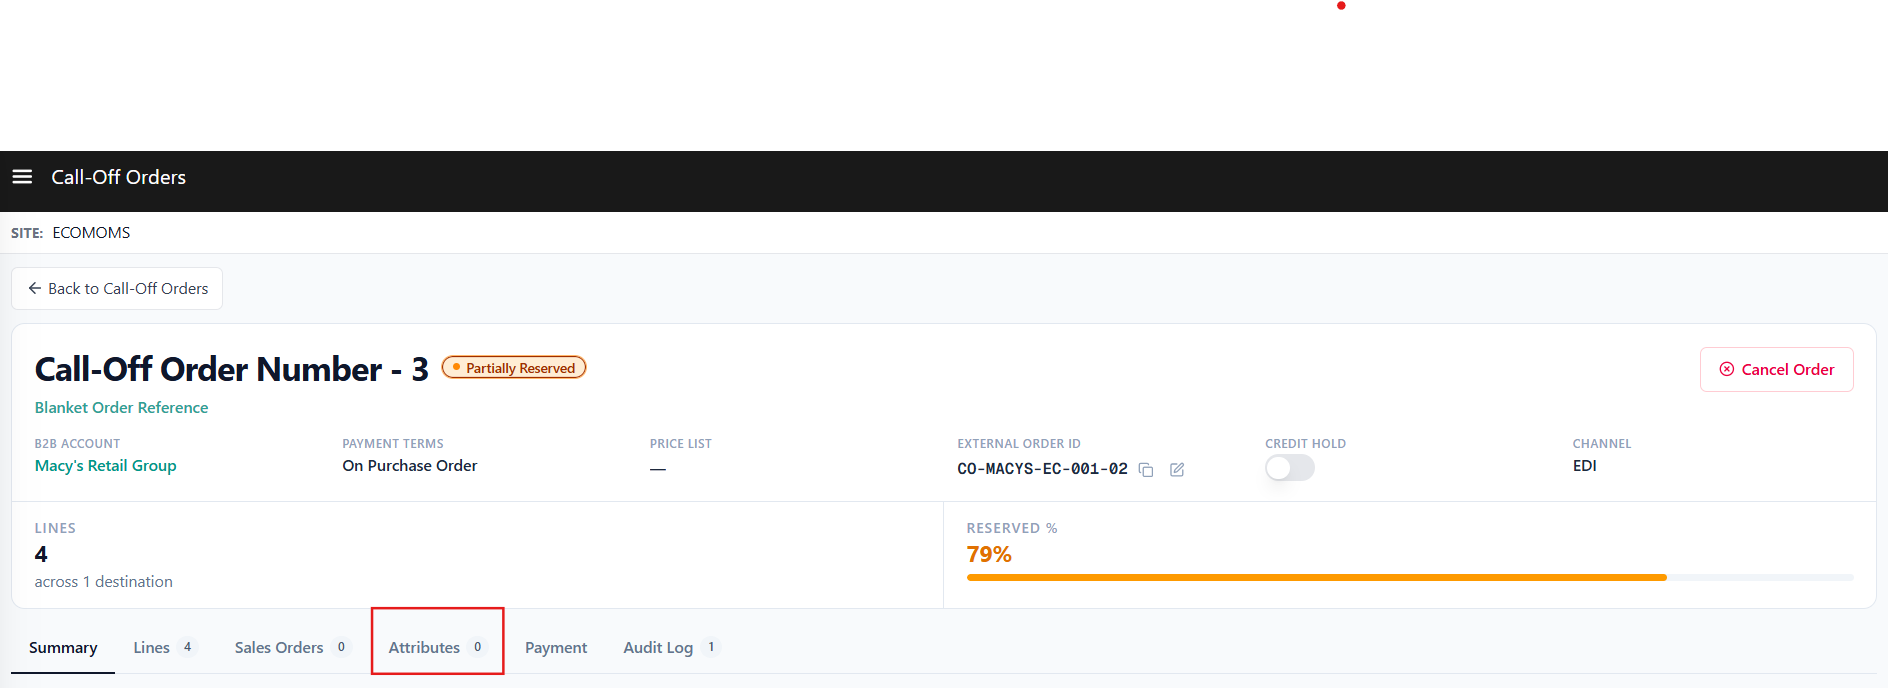Copy the external order ID
Viewport: 1888px width, 688px height.
point(1146,470)
